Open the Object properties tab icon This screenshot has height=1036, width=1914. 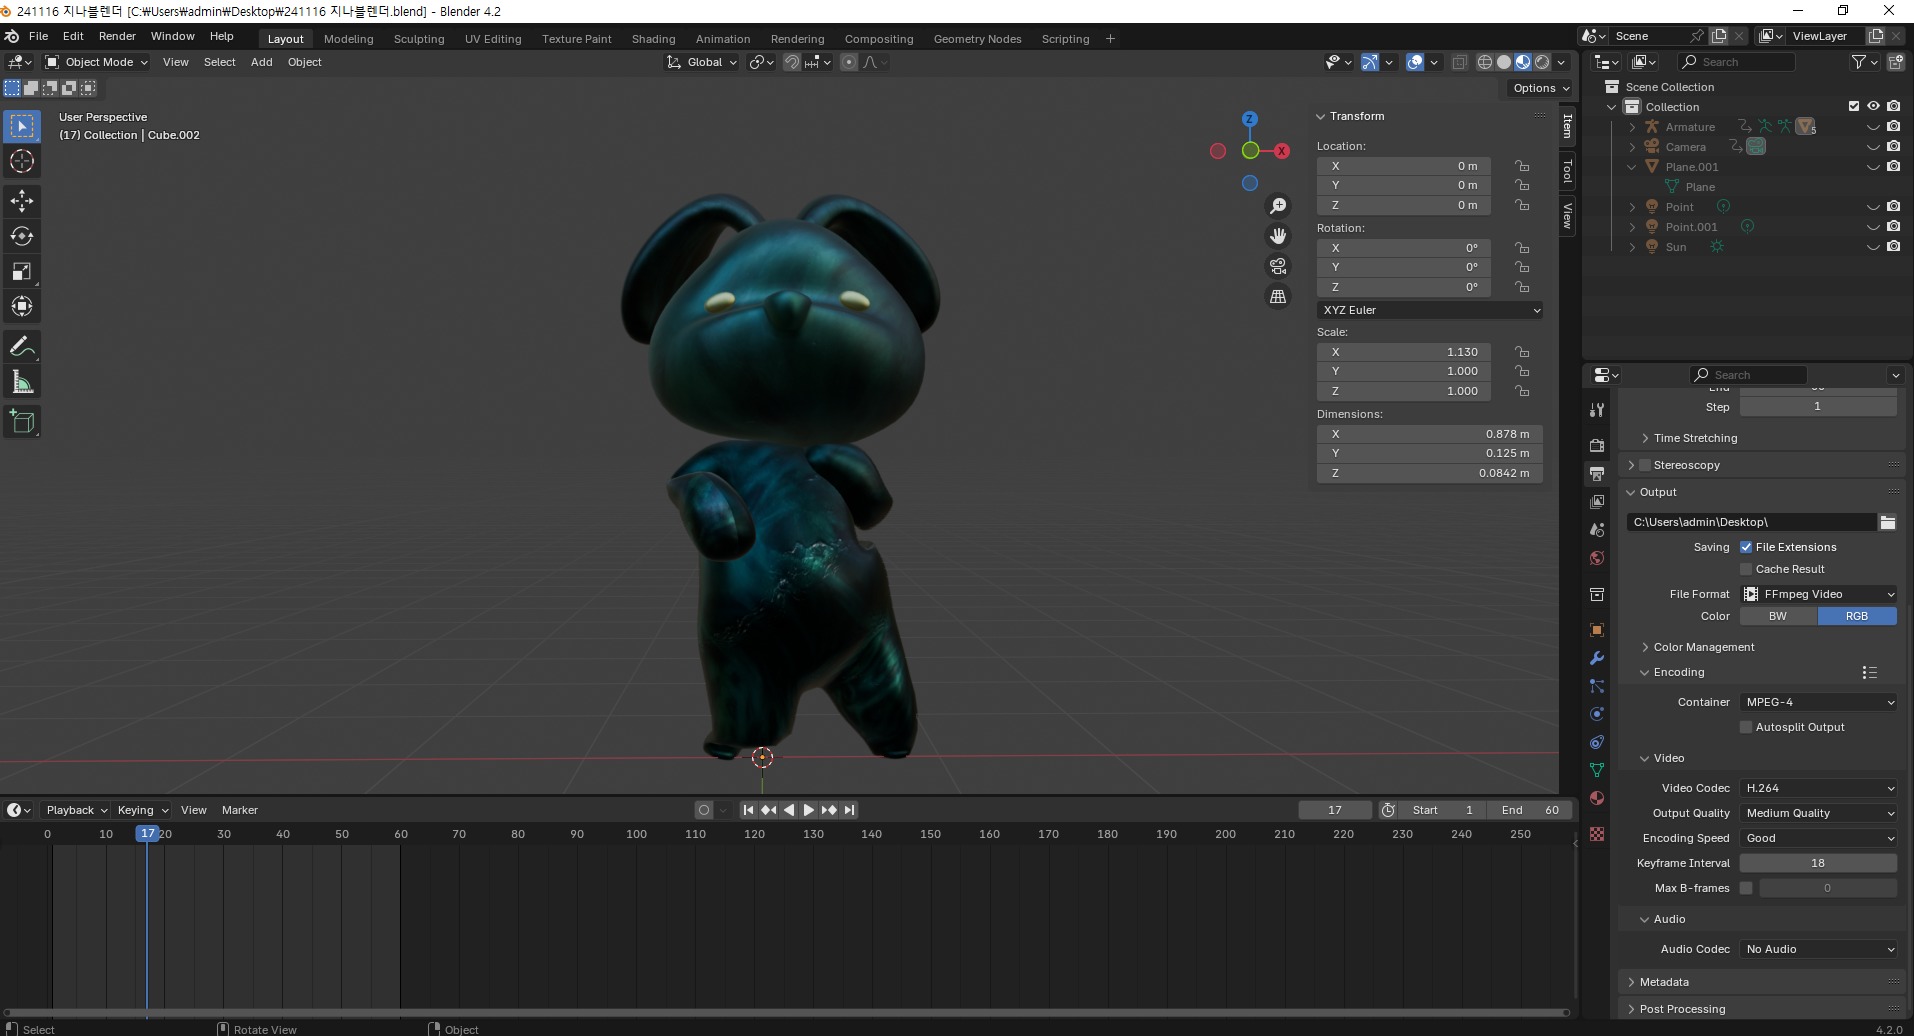1597,630
